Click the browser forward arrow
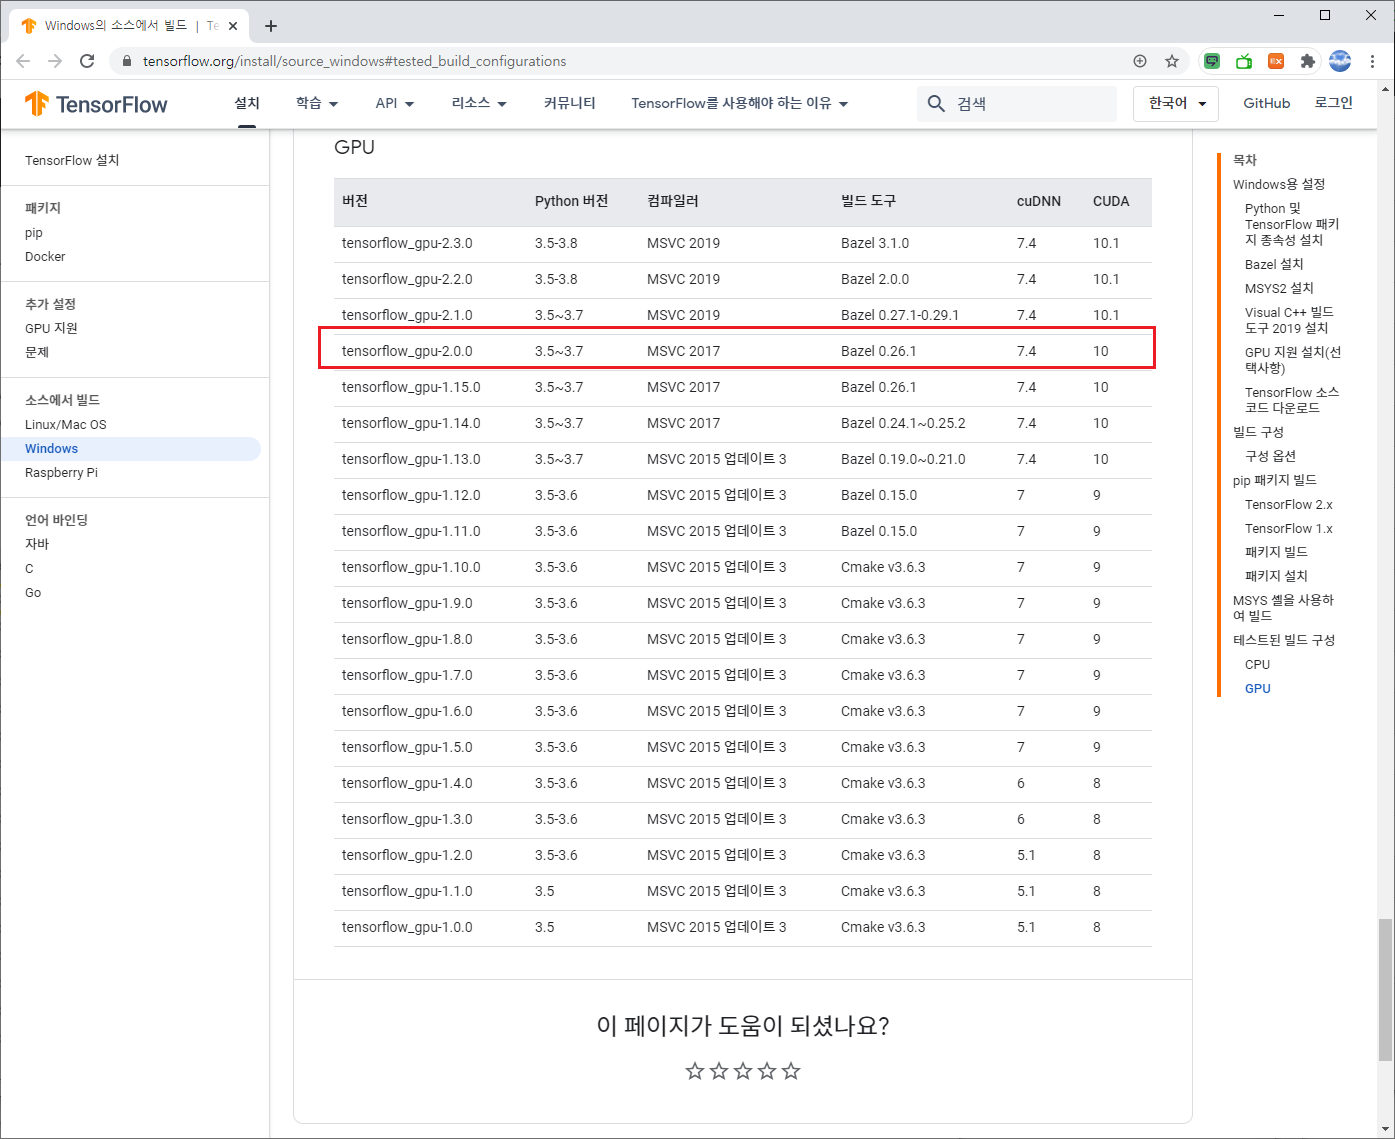 (55, 61)
